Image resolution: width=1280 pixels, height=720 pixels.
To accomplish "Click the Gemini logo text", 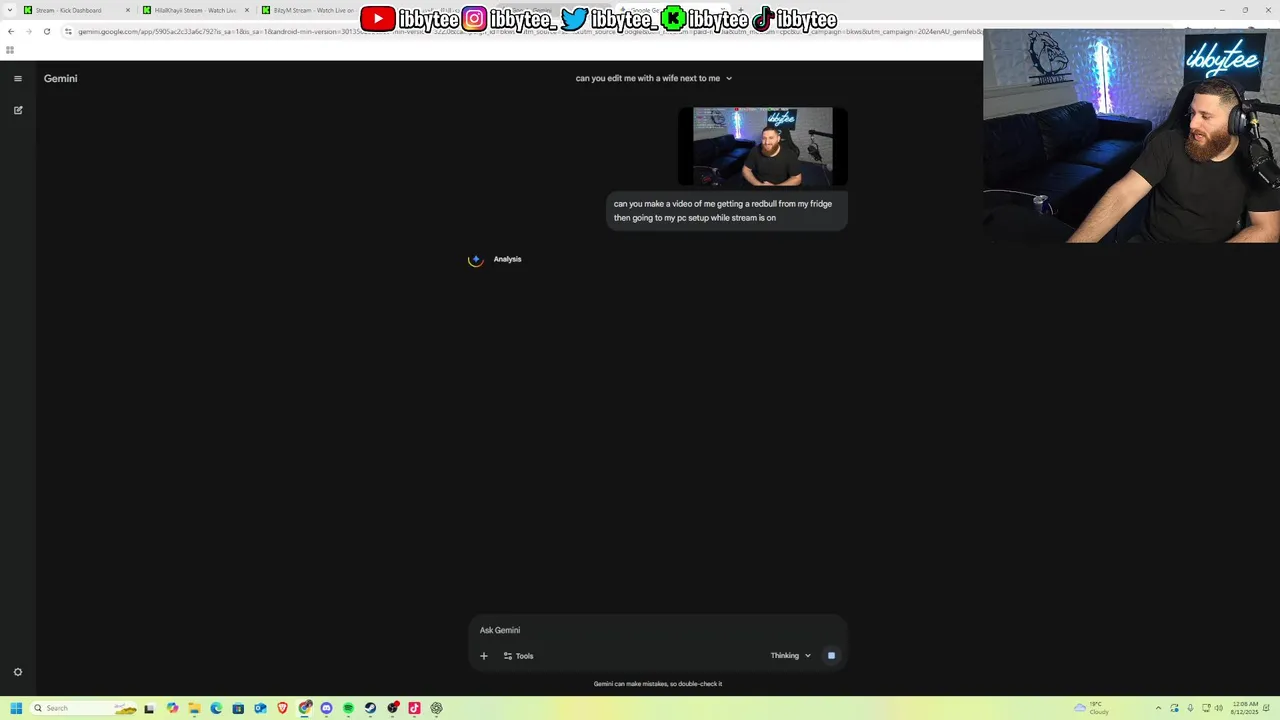I will click(x=60, y=78).
